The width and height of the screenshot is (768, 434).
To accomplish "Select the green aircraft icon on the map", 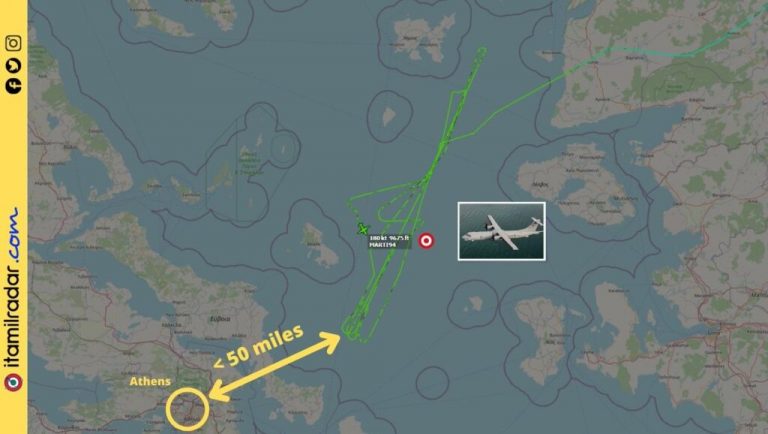I will [x=362, y=228].
